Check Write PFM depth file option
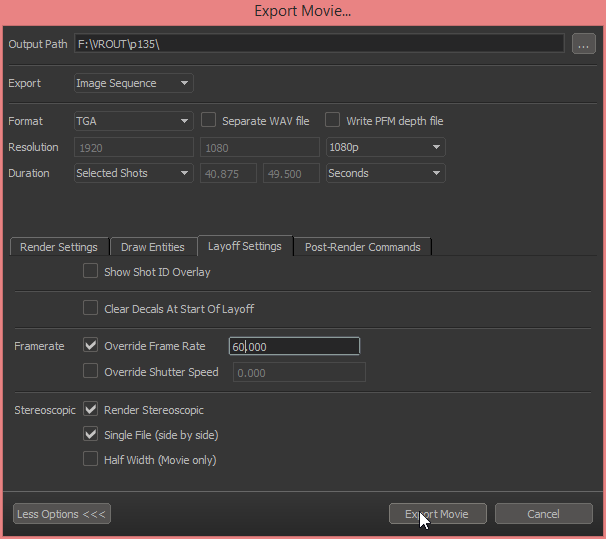 [x=333, y=120]
